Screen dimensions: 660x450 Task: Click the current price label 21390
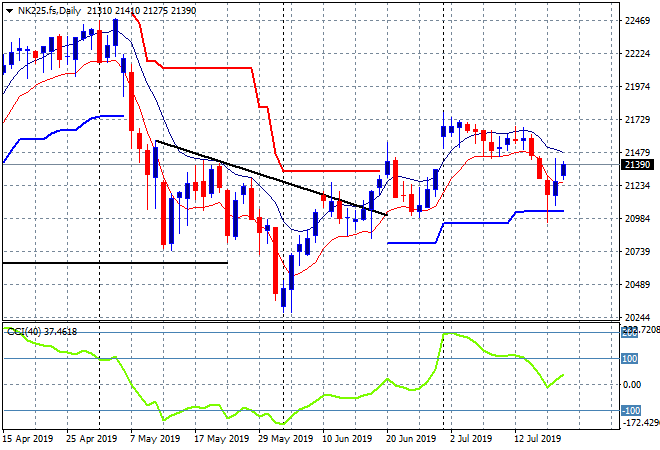click(637, 165)
